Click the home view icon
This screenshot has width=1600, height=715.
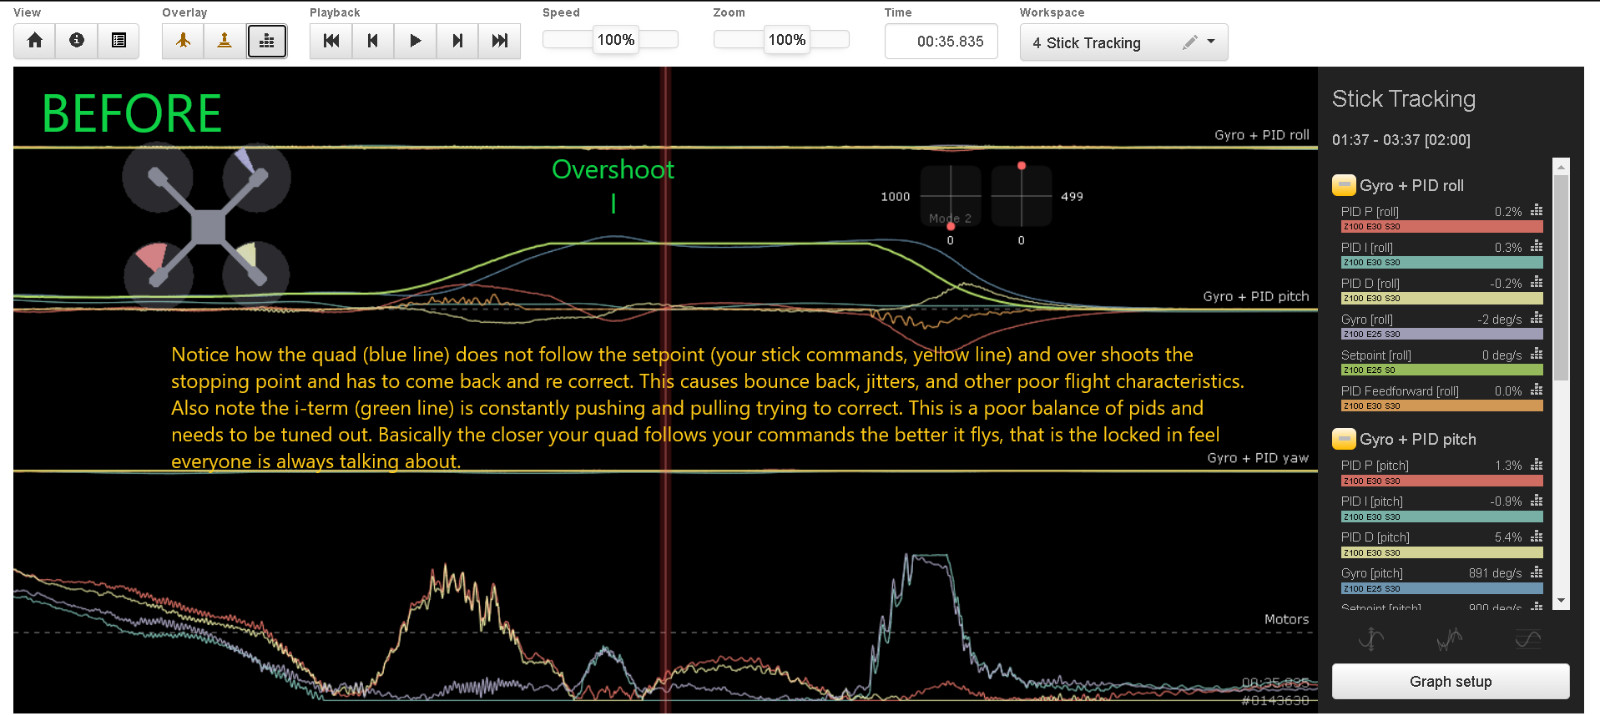point(35,41)
